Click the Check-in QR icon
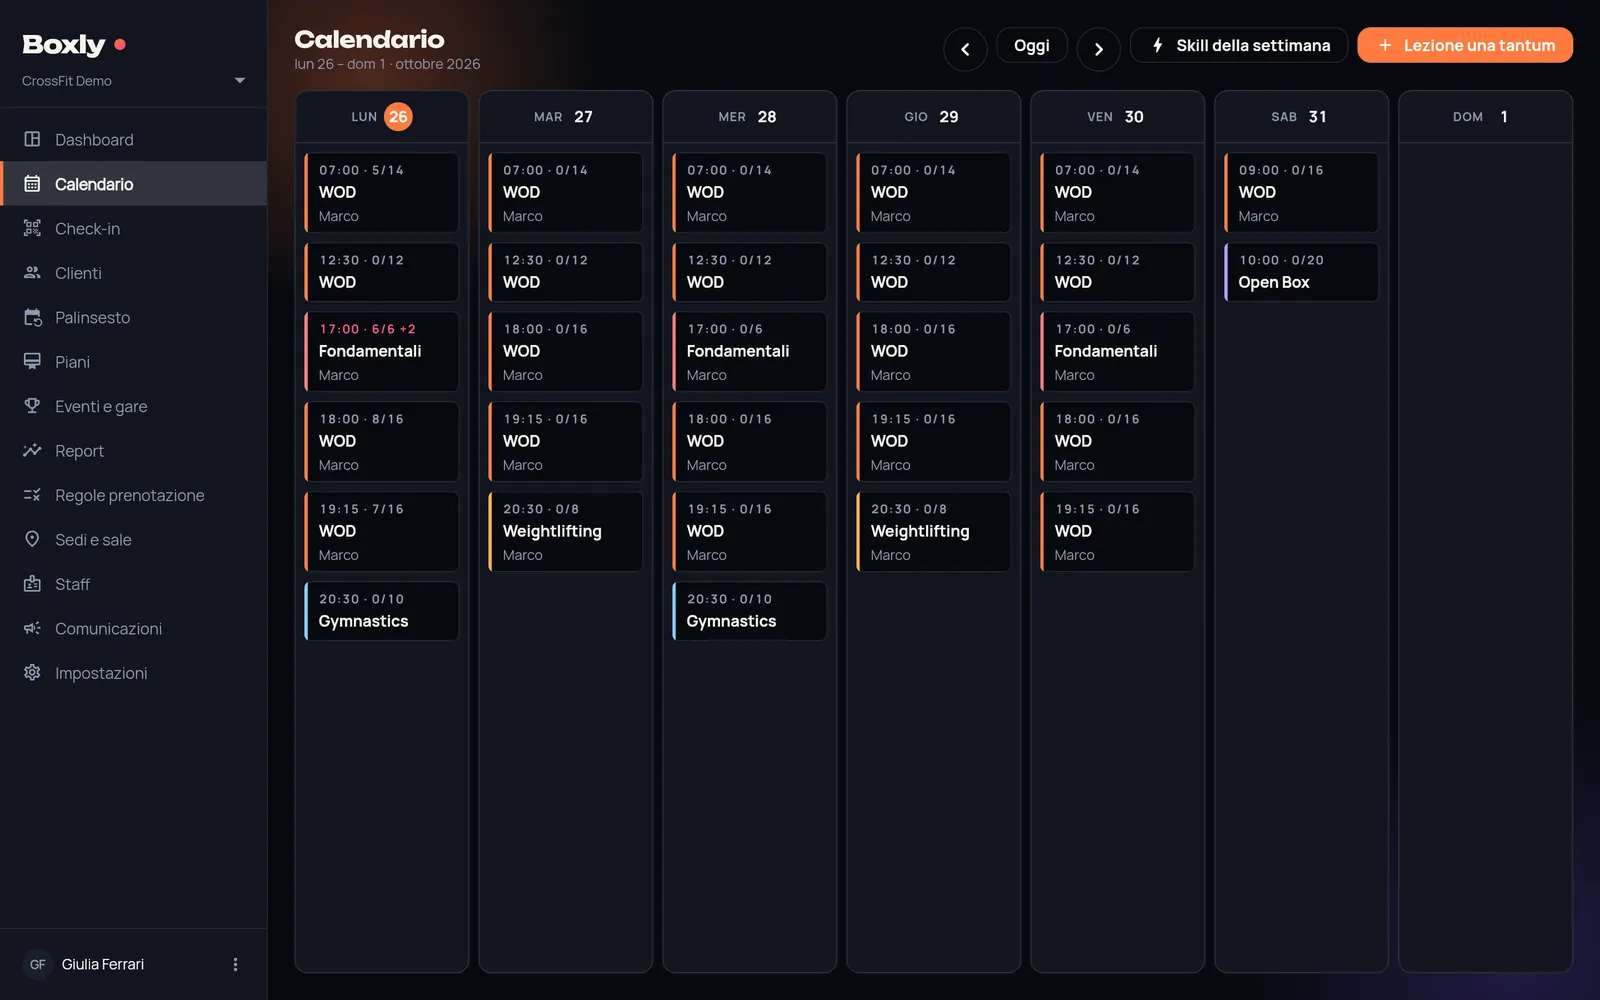Image resolution: width=1600 pixels, height=1000 pixels. [32, 228]
